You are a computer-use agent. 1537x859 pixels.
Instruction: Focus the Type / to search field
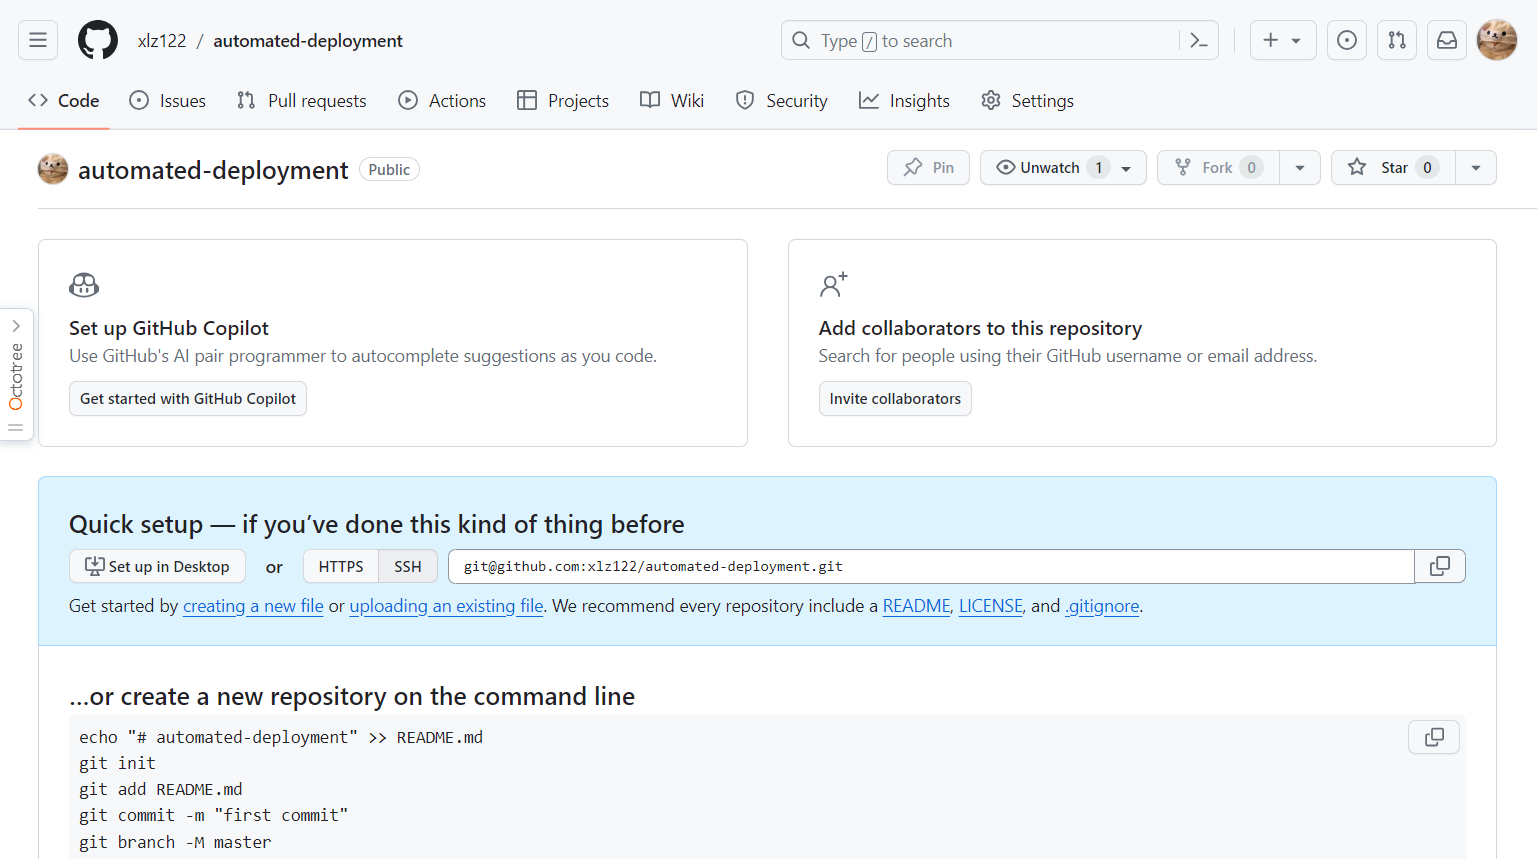[x=980, y=41]
